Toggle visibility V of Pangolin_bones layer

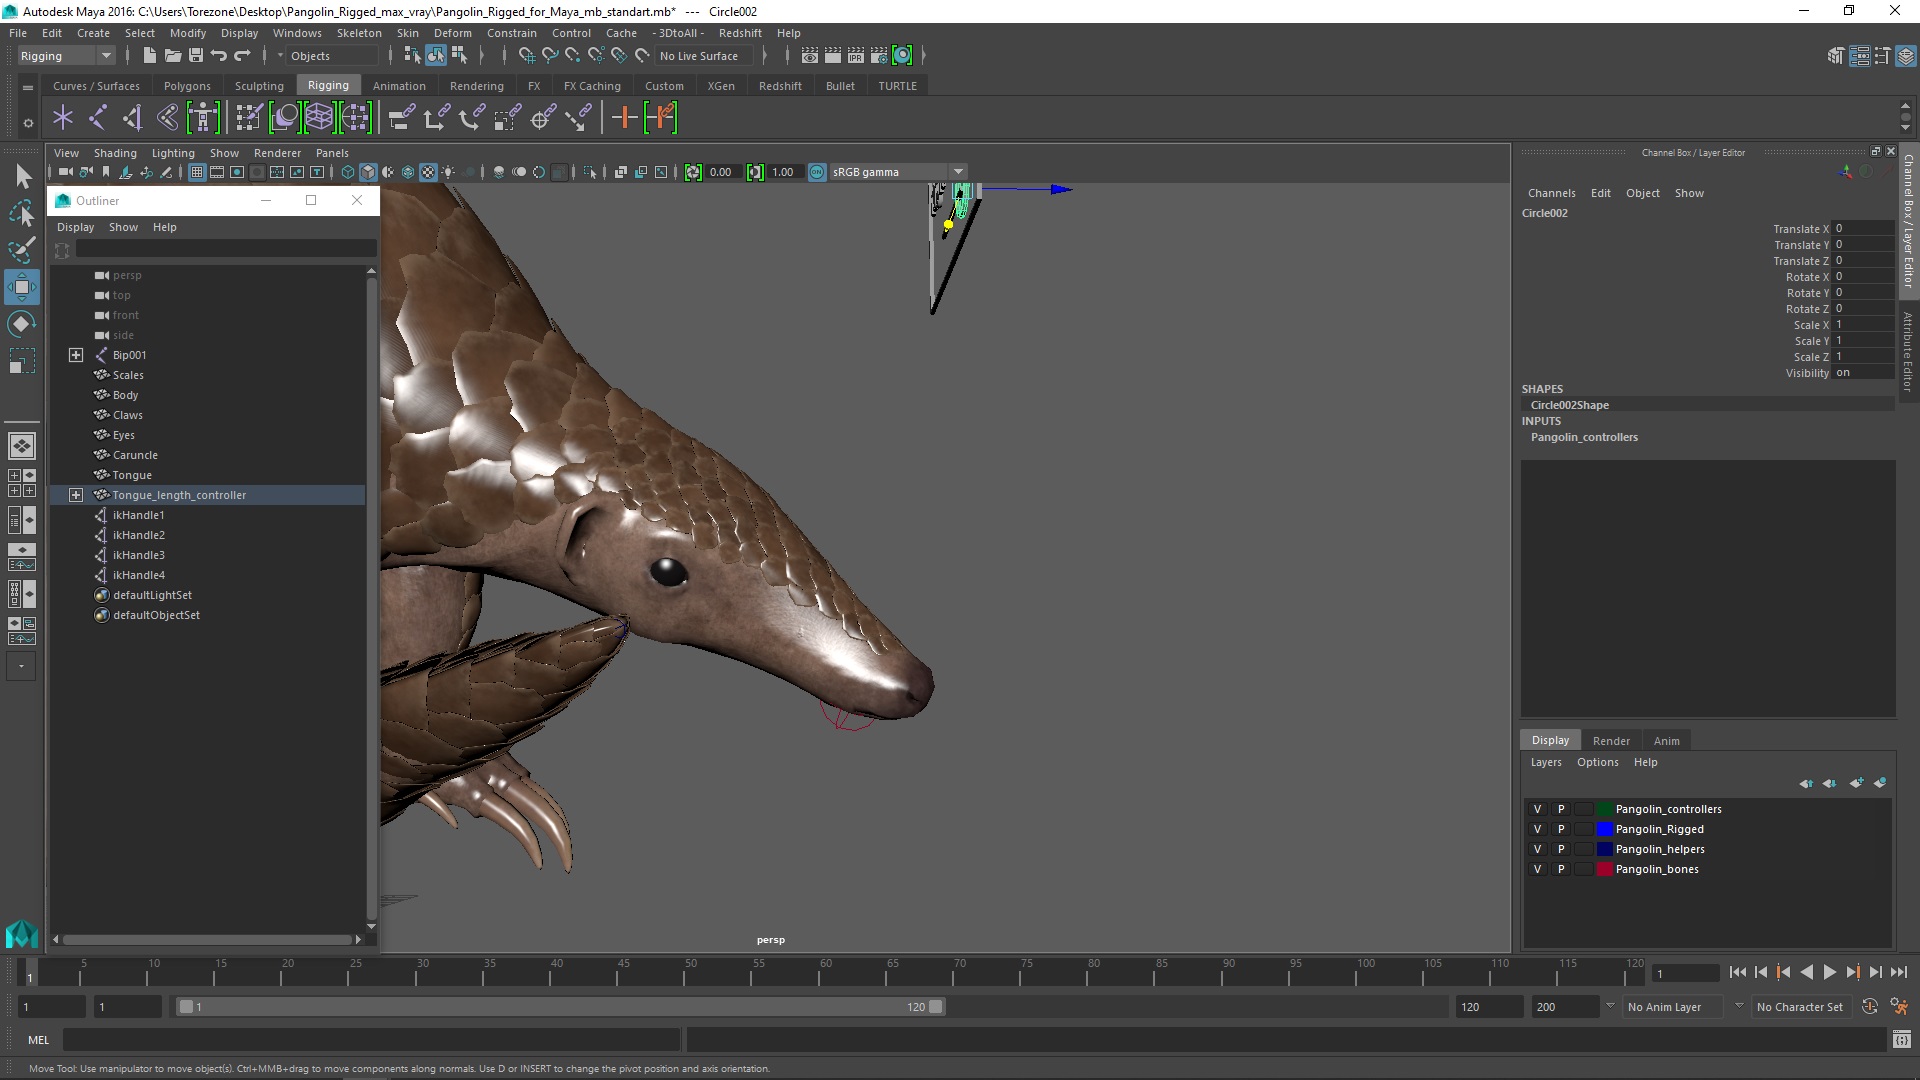(x=1537, y=869)
